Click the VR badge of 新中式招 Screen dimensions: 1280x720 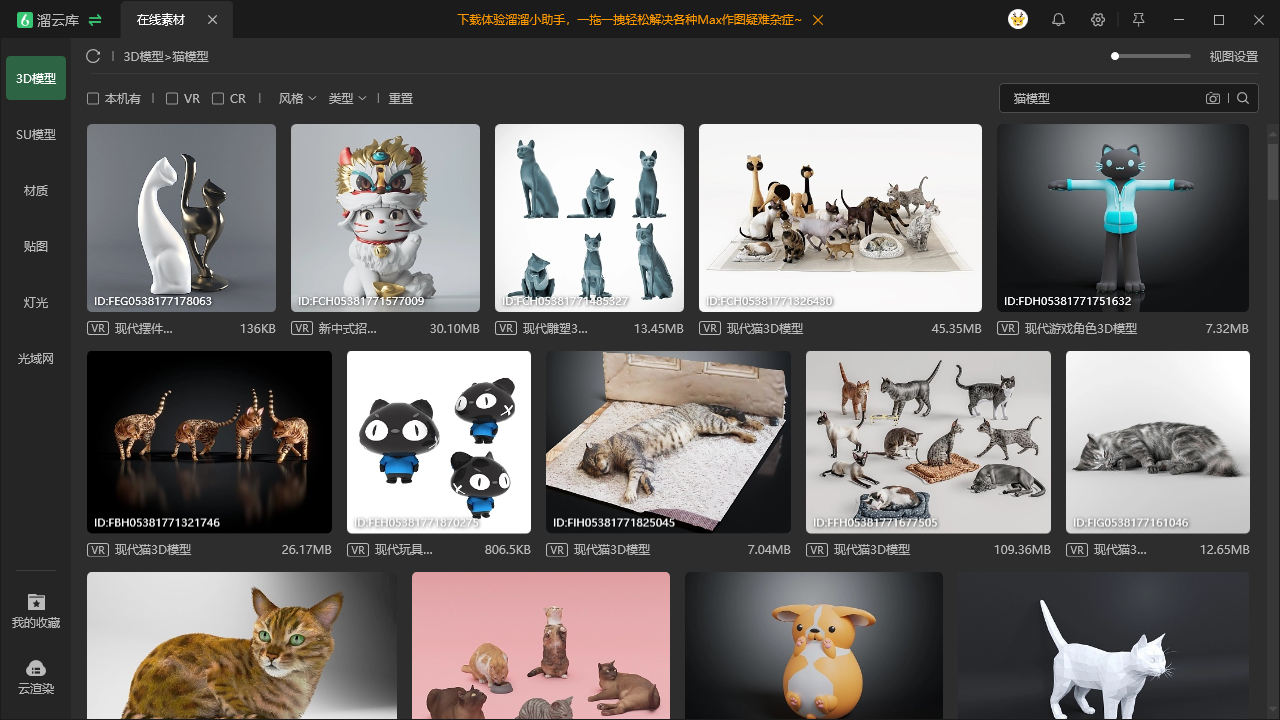[x=302, y=328]
